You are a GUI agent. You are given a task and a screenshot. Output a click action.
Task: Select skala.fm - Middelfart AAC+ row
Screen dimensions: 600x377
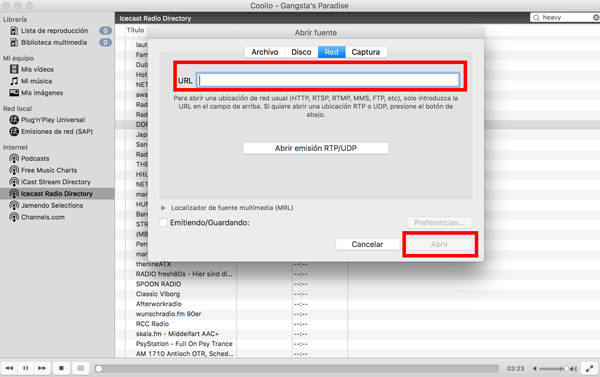tap(177, 334)
